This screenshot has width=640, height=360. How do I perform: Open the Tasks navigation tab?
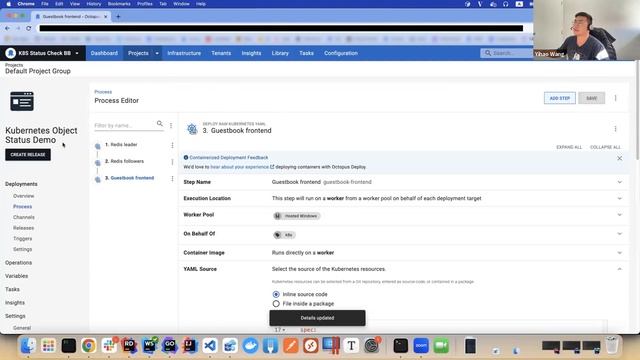coord(307,53)
